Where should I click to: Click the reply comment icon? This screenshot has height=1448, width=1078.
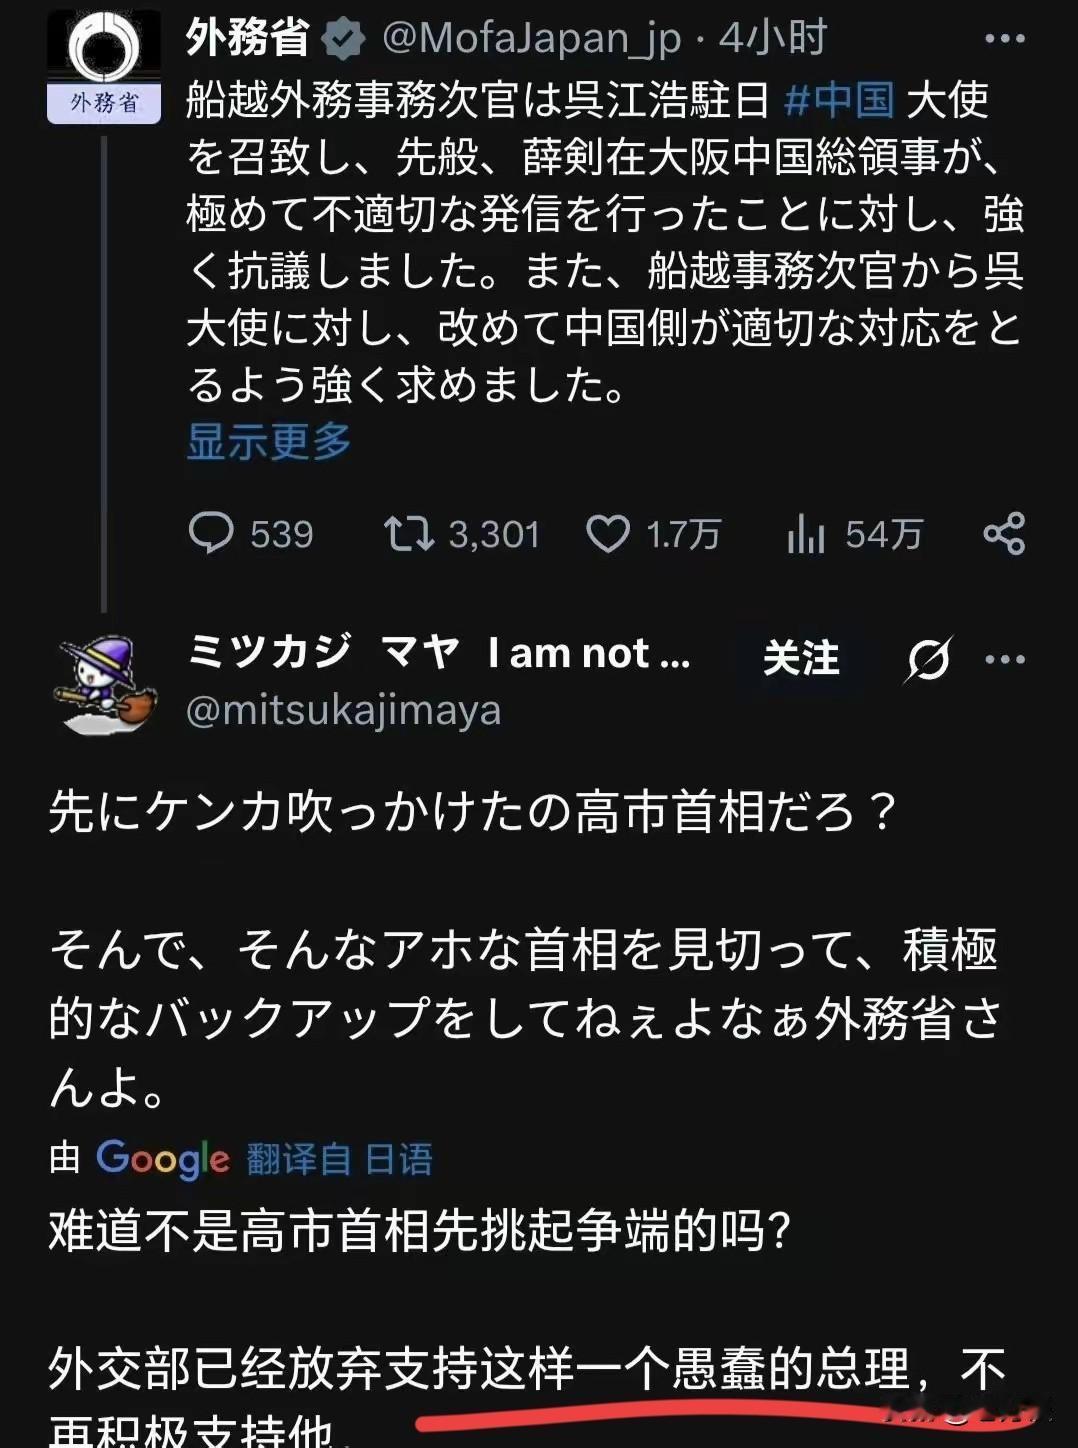[x=211, y=533]
